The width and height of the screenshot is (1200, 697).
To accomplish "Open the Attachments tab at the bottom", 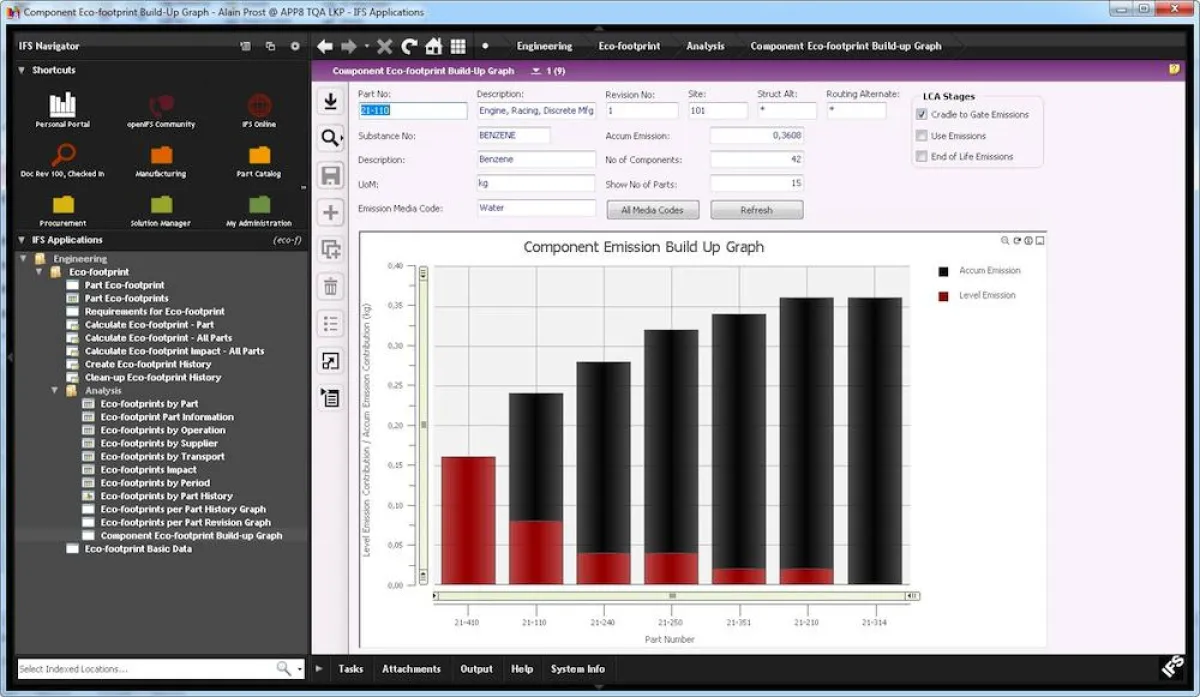I will pyautogui.click(x=411, y=669).
